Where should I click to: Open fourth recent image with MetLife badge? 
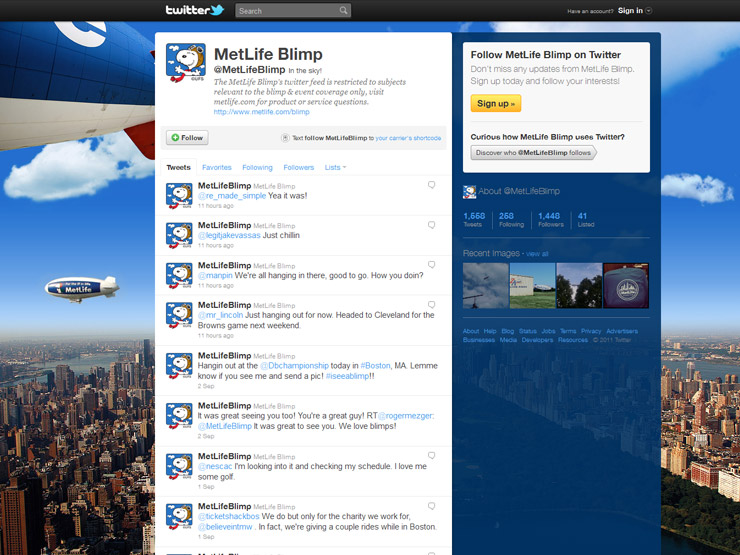[x=626, y=286]
